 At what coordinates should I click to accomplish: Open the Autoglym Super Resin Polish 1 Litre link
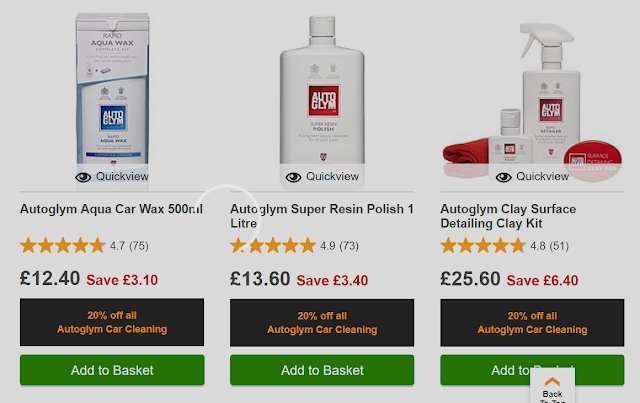(x=322, y=216)
